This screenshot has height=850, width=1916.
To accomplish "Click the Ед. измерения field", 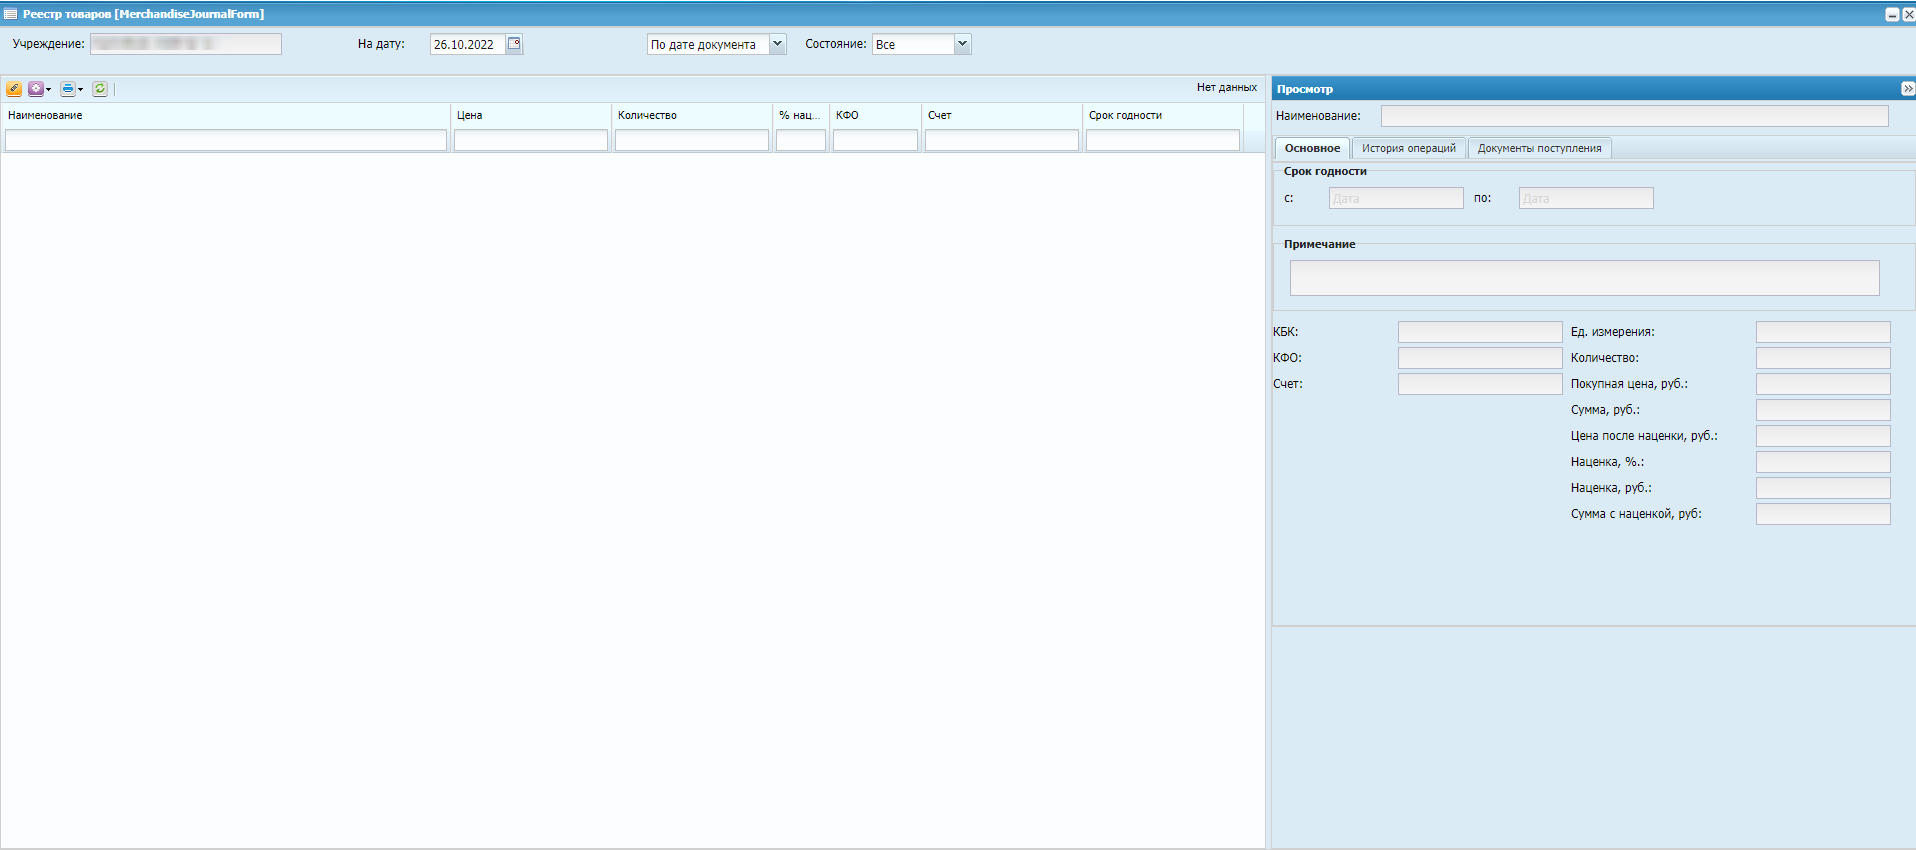I will [x=1823, y=332].
